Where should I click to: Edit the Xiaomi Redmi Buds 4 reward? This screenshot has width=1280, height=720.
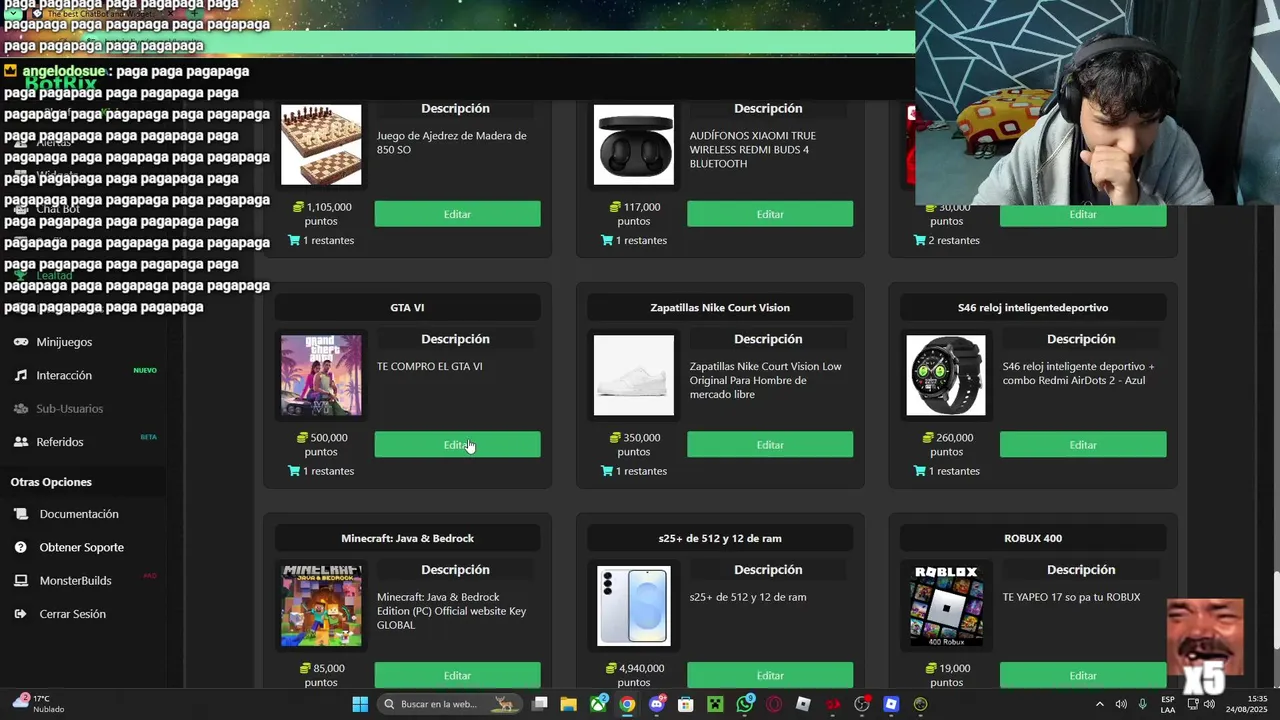coord(770,214)
